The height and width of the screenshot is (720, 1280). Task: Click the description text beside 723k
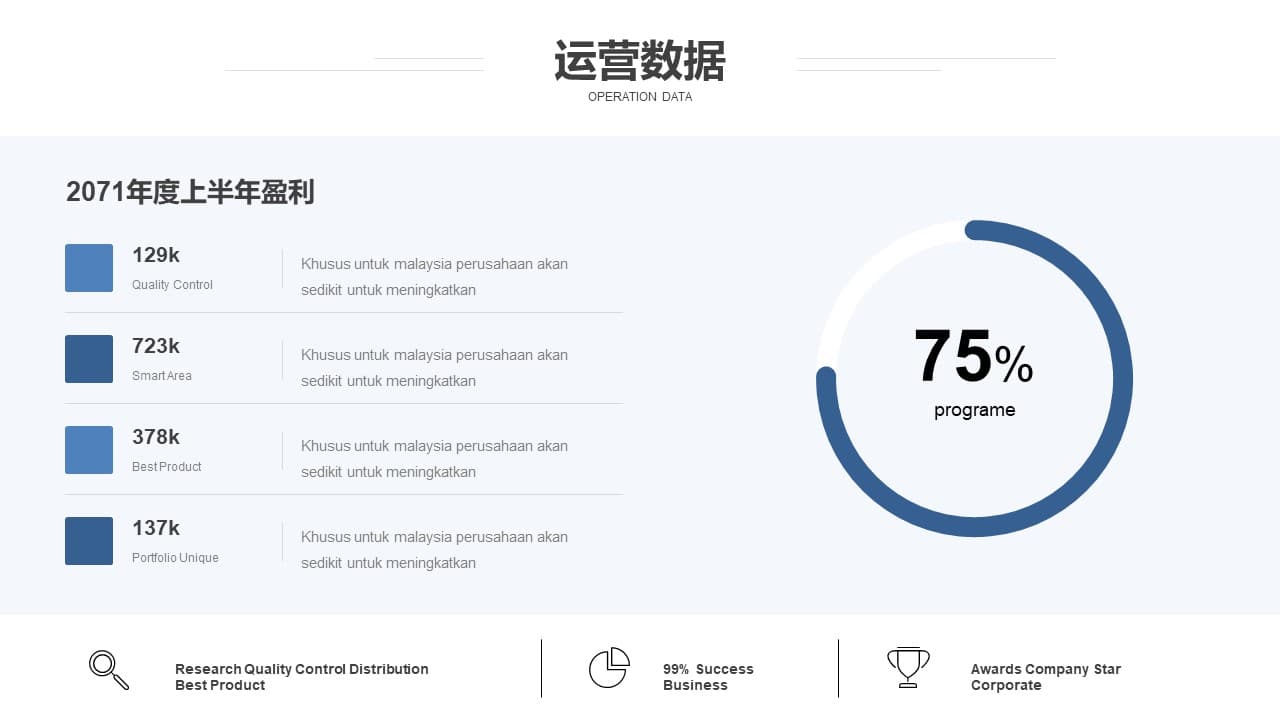click(x=434, y=368)
